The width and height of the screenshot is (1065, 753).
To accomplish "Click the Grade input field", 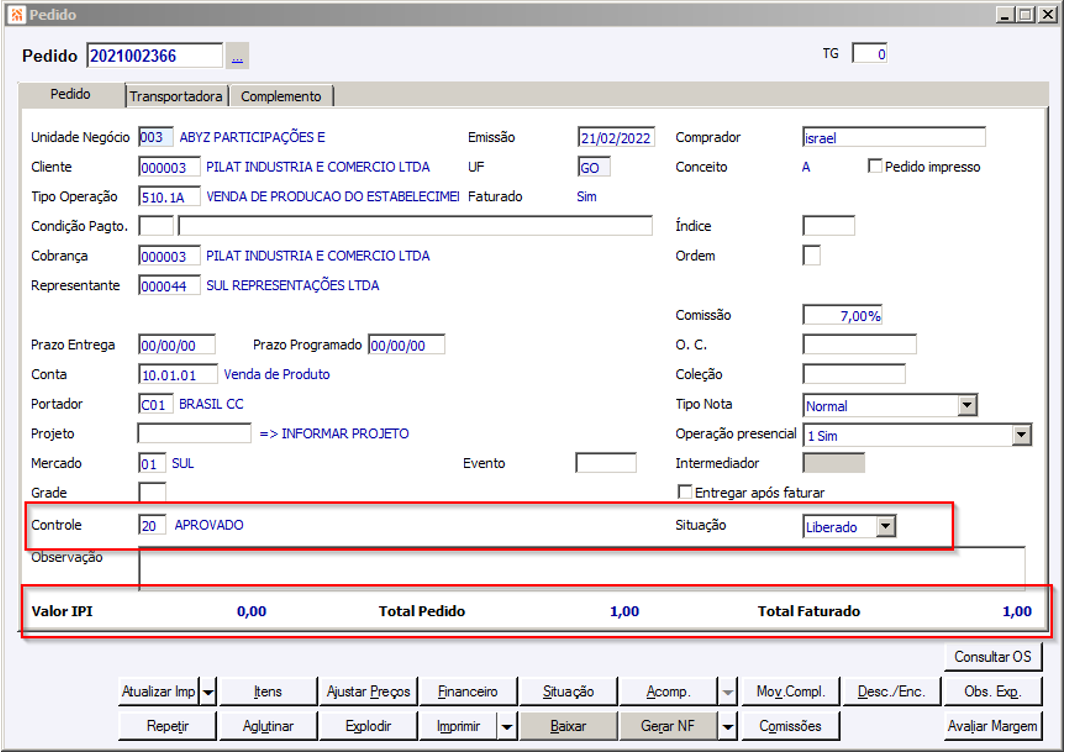I will point(152,492).
